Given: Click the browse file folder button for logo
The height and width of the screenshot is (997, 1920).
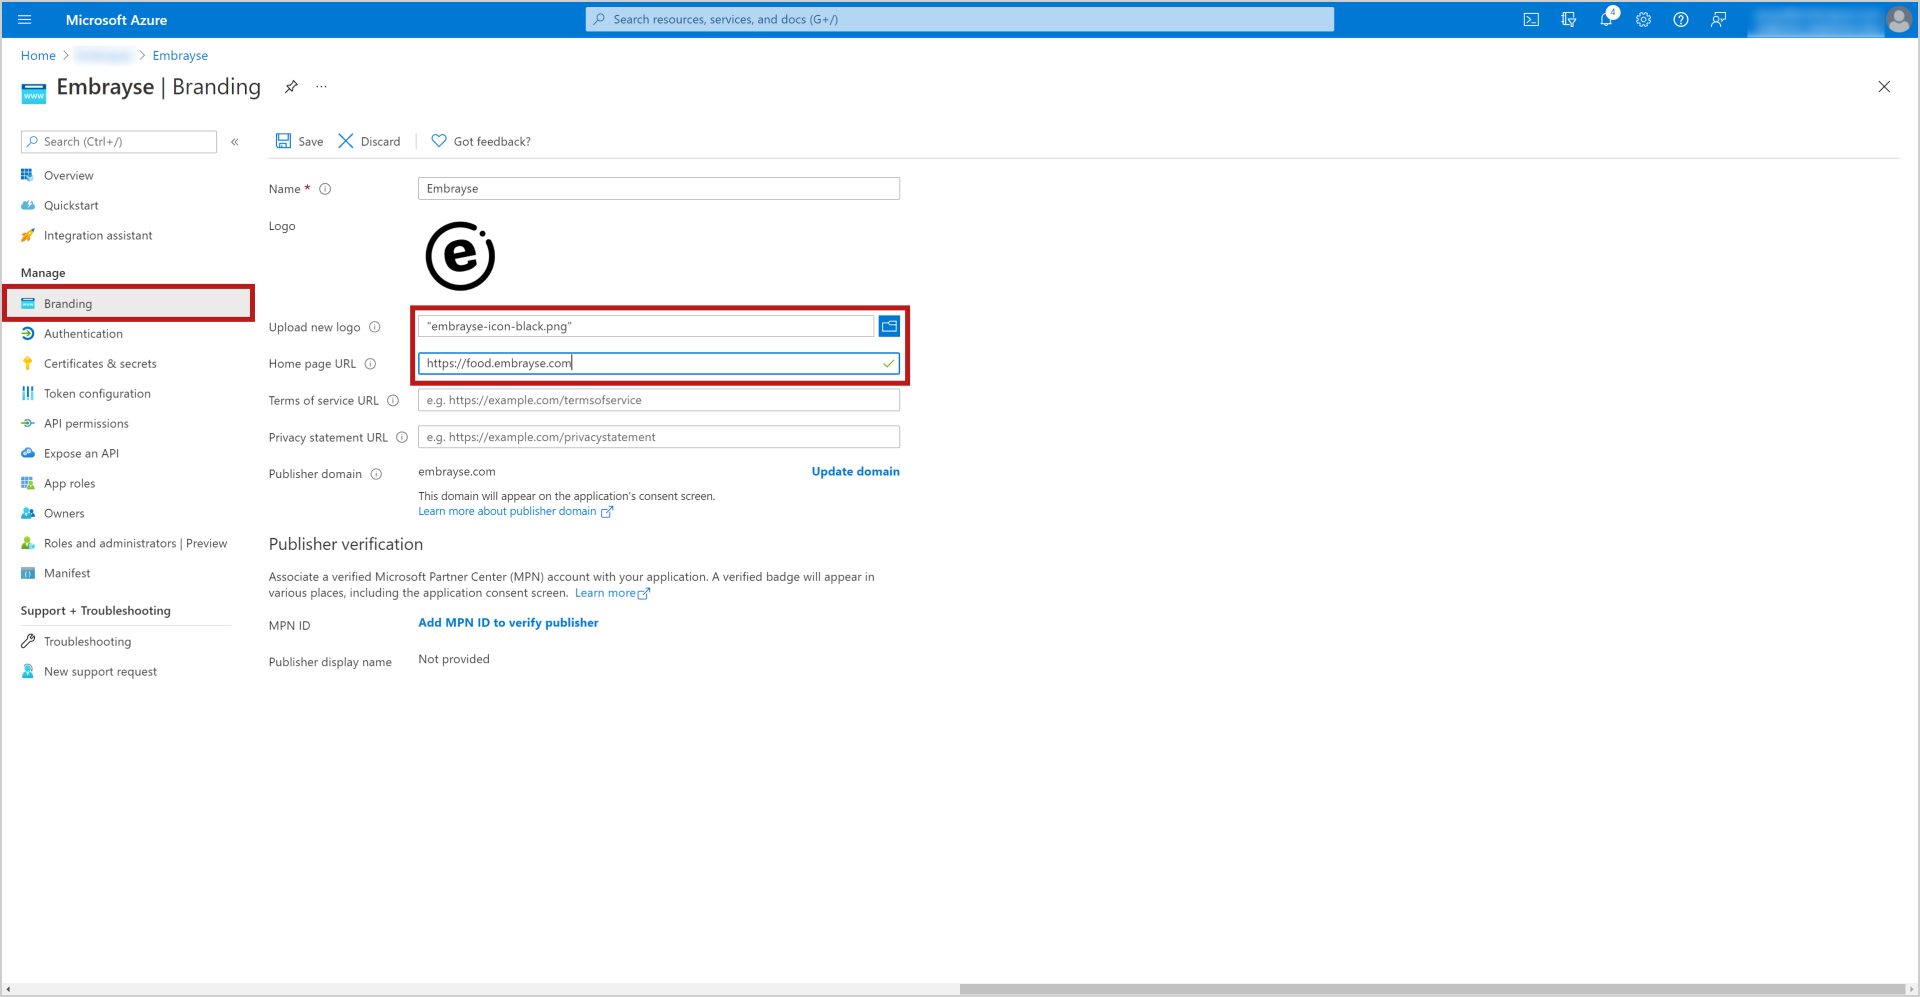Looking at the screenshot, I should 889,326.
